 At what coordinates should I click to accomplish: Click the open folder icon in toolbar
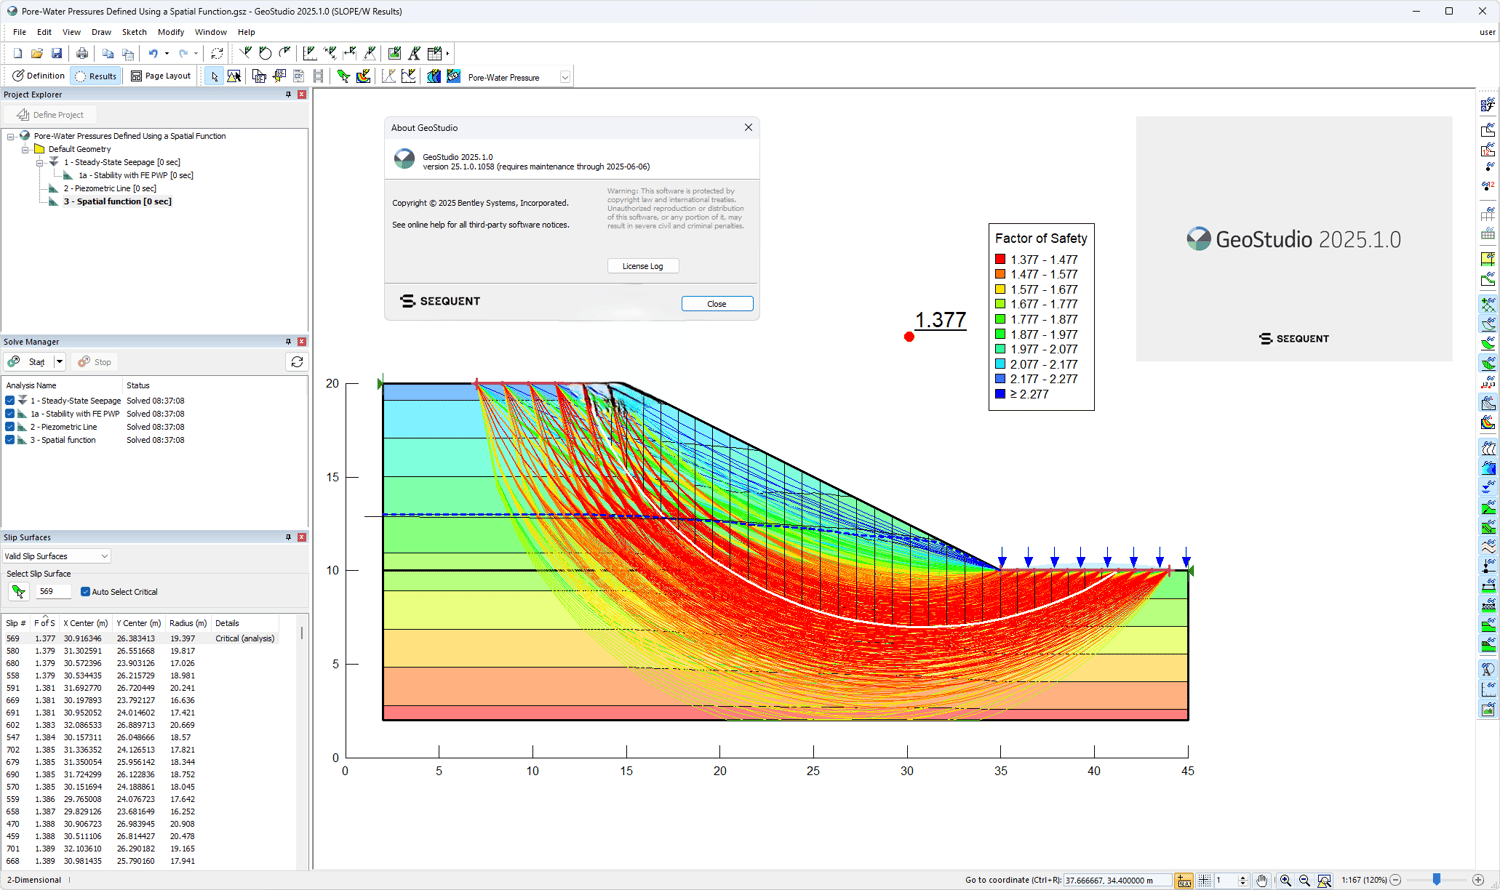coord(37,53)
